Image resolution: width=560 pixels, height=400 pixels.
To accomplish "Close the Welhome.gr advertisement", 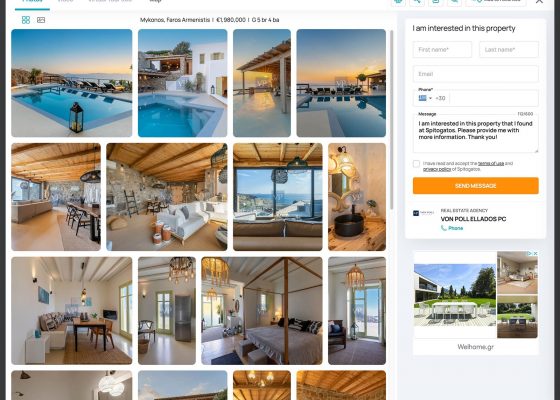I will [x=535, y=253].
